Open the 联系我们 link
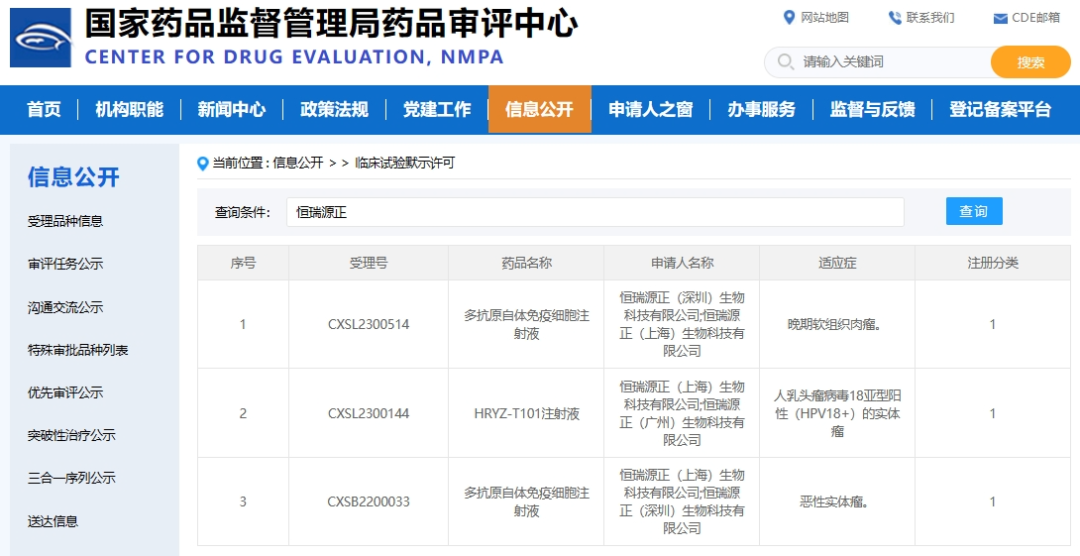1080x556 pixels. [931, 18]
